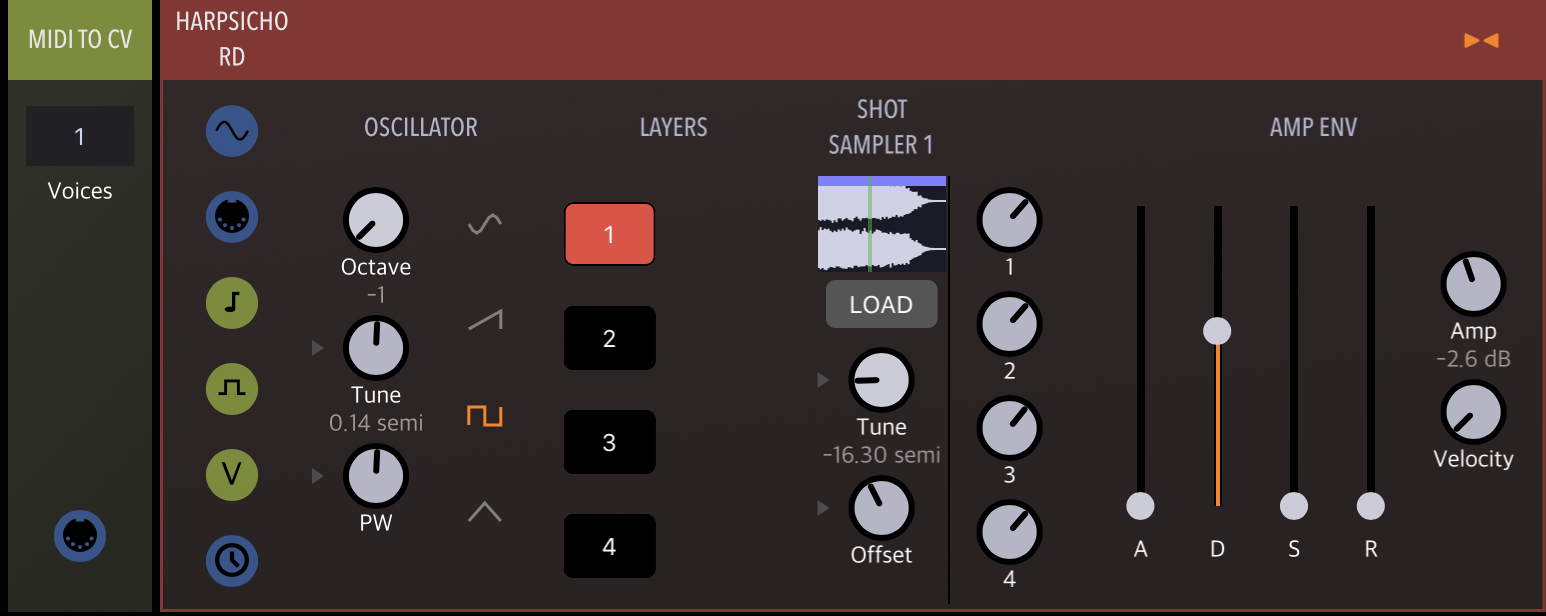Image resolution: width=1546 pixels, height=616 pixels.
Task: Click the HARPSICHORD module title
Action: (x=232, y=39)
